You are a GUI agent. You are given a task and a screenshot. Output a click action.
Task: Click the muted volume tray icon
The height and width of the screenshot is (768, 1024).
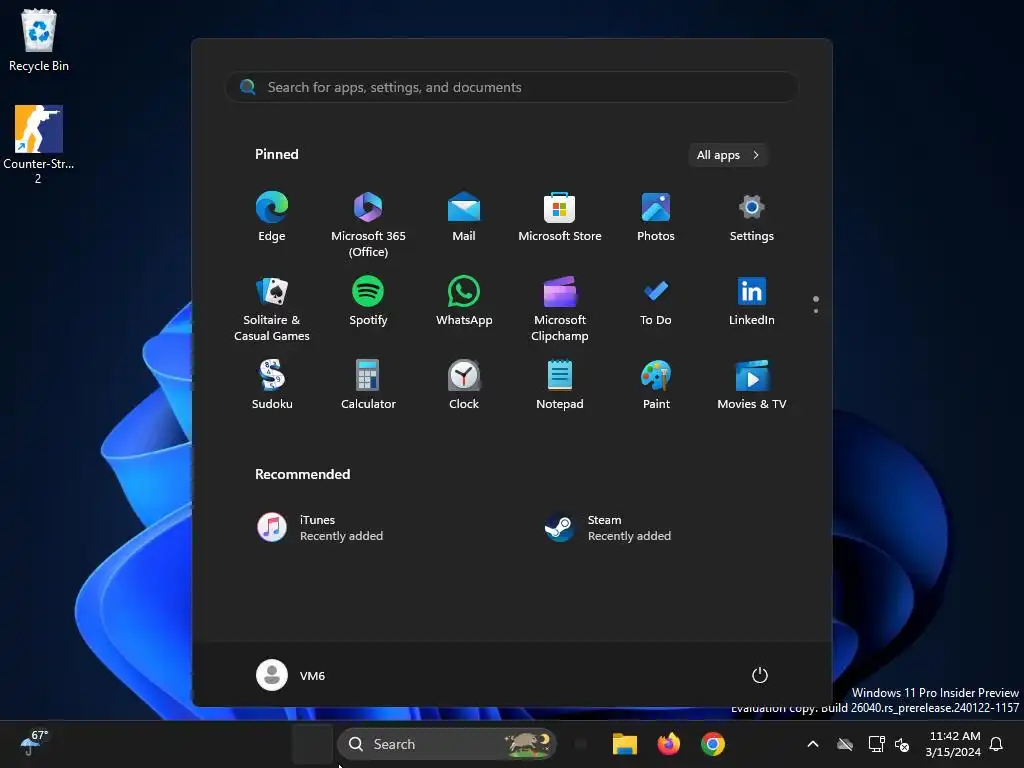tap(902, 744)
